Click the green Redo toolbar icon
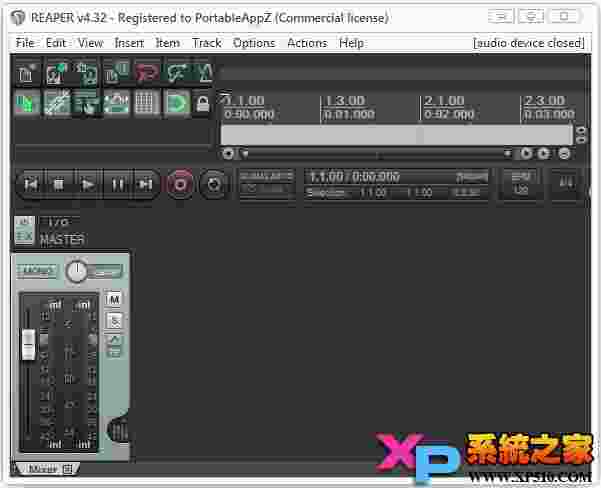601x488 pixels. (177, 73)
